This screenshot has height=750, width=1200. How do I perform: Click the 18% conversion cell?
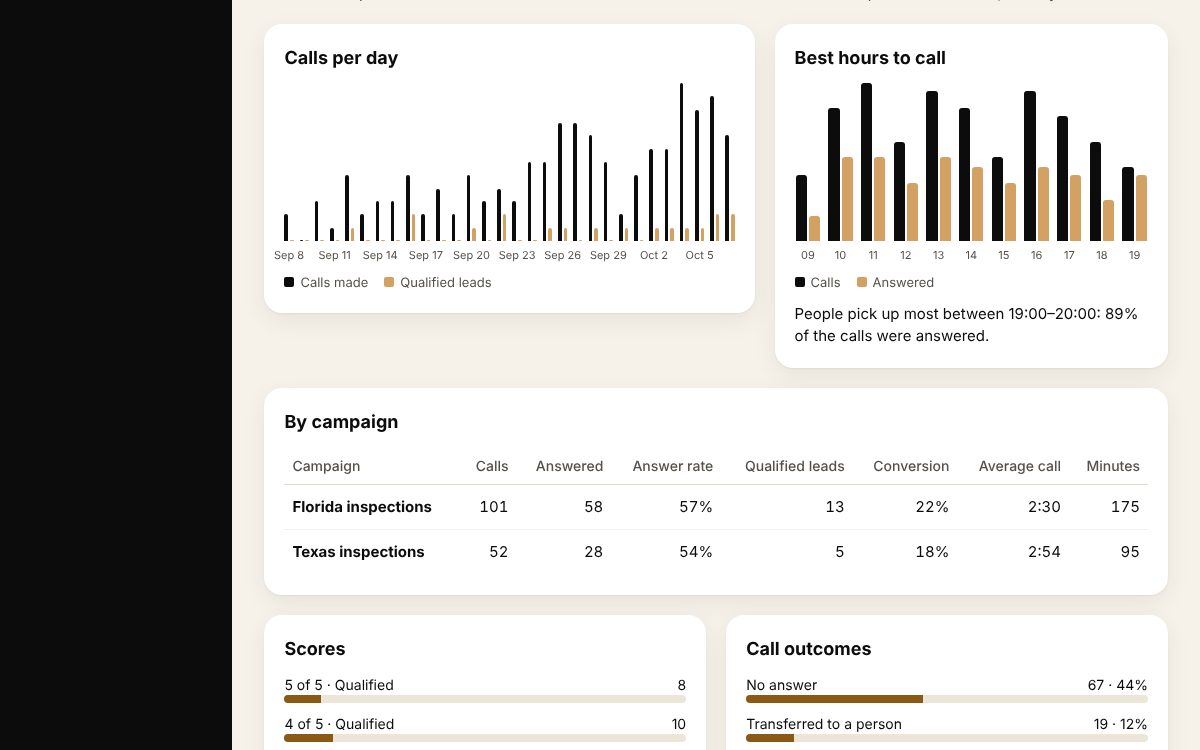(x=932, y=552)
